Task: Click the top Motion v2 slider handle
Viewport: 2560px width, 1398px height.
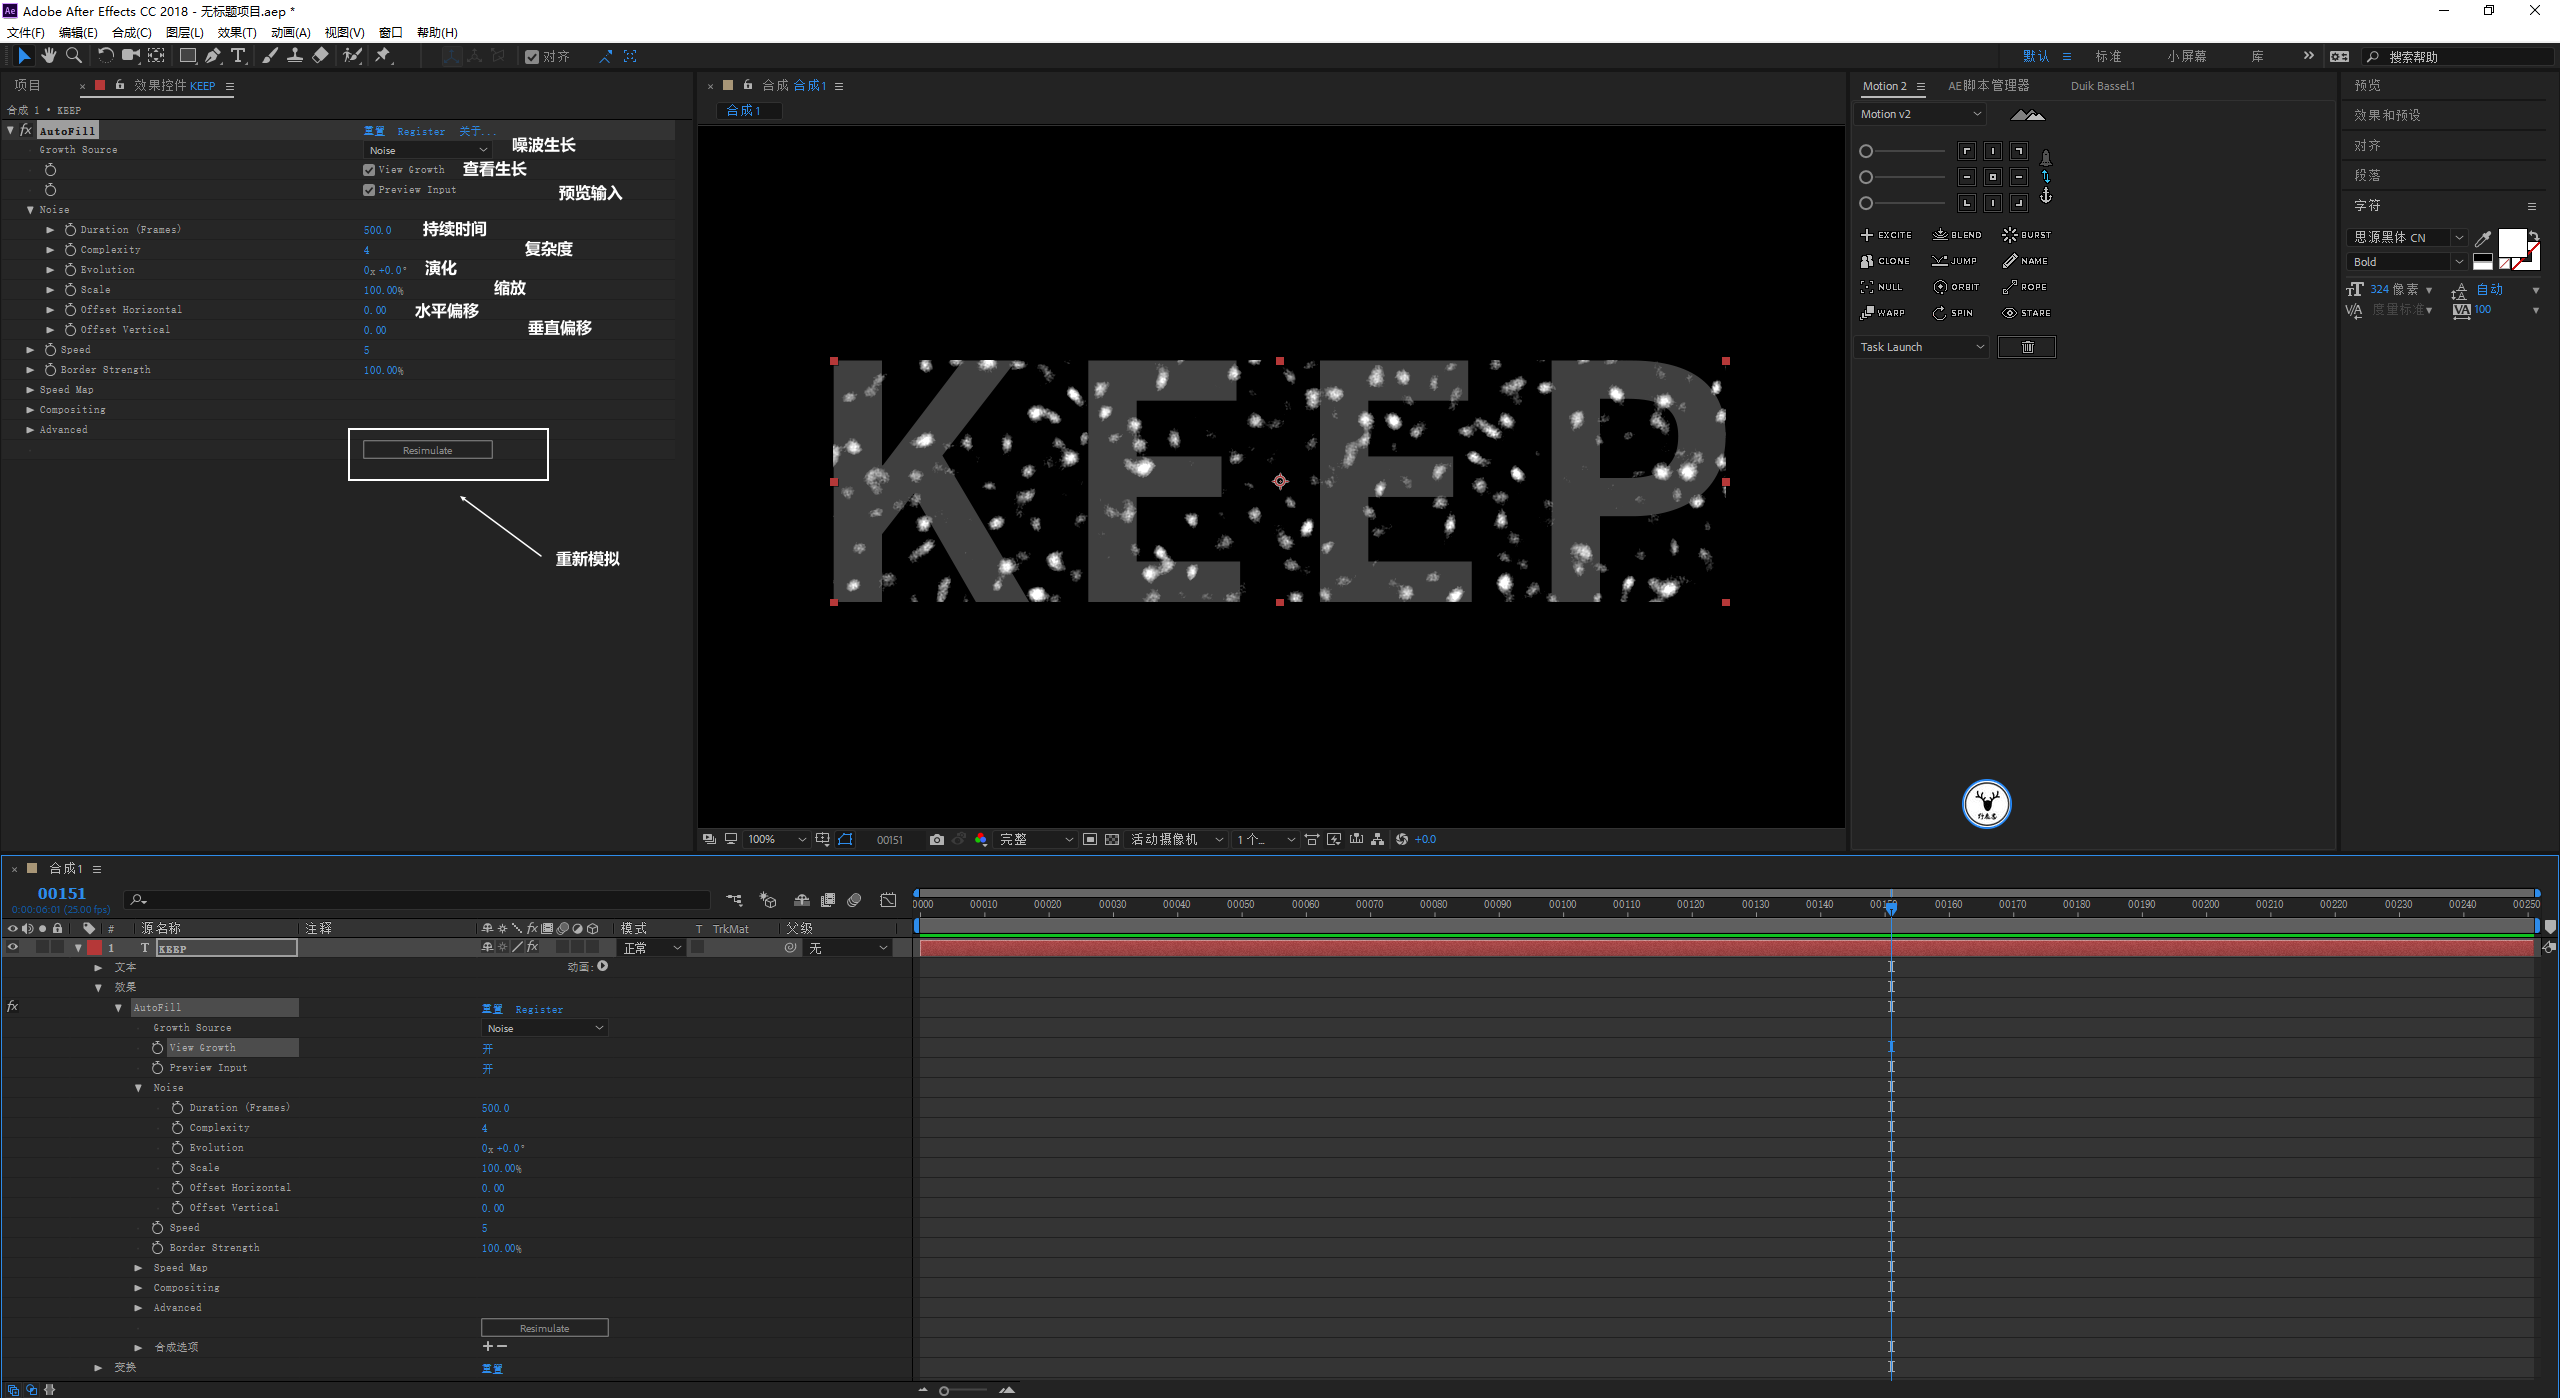Action: tap(1866, 151)
